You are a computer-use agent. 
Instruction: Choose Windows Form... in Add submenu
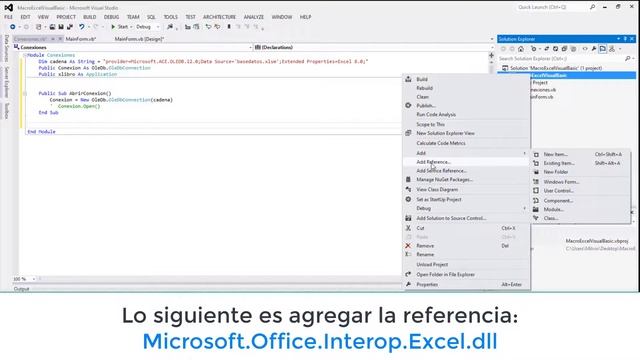click(580, 182)
